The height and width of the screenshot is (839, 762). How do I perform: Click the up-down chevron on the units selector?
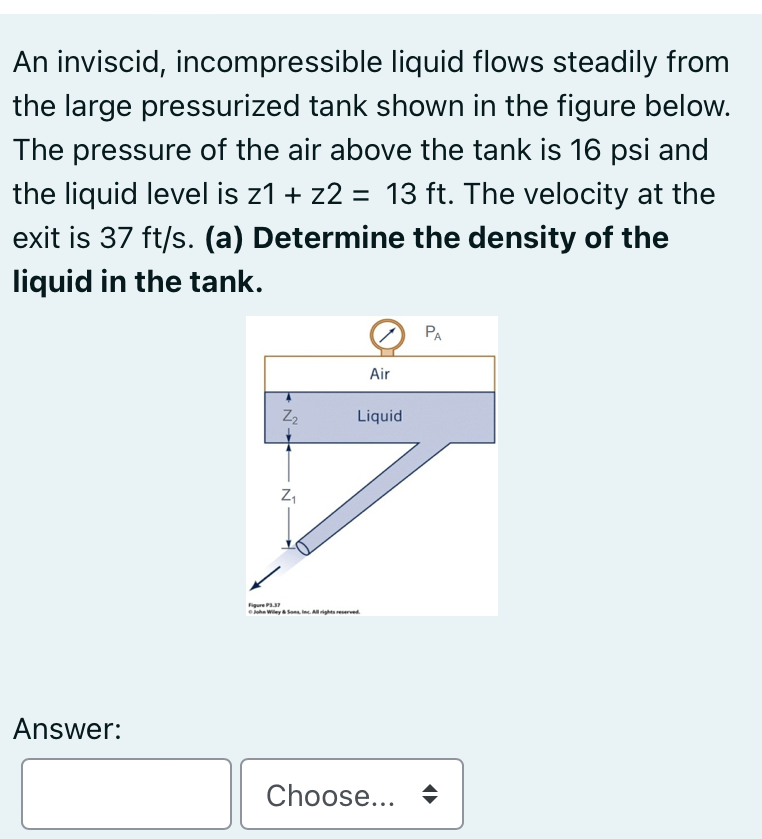point(432,794)
